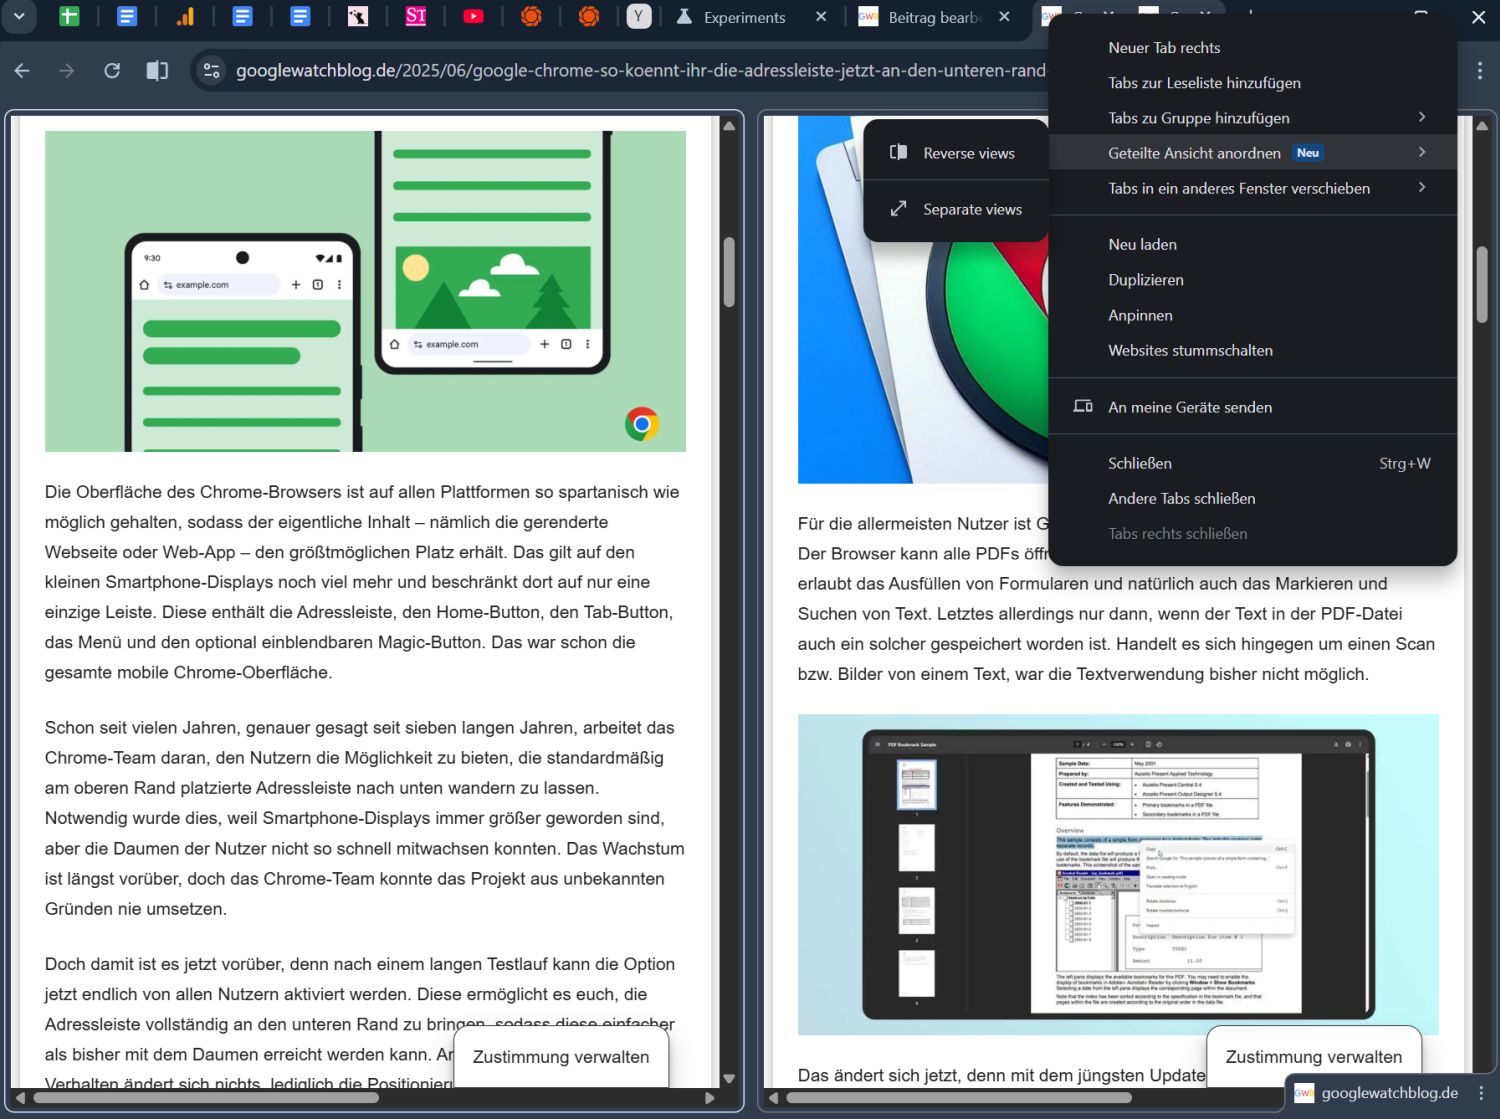This screenshot has width=1500, height=1119.
Task: Mute the site via Websites stummschalten
Action: pos(1190,350)
